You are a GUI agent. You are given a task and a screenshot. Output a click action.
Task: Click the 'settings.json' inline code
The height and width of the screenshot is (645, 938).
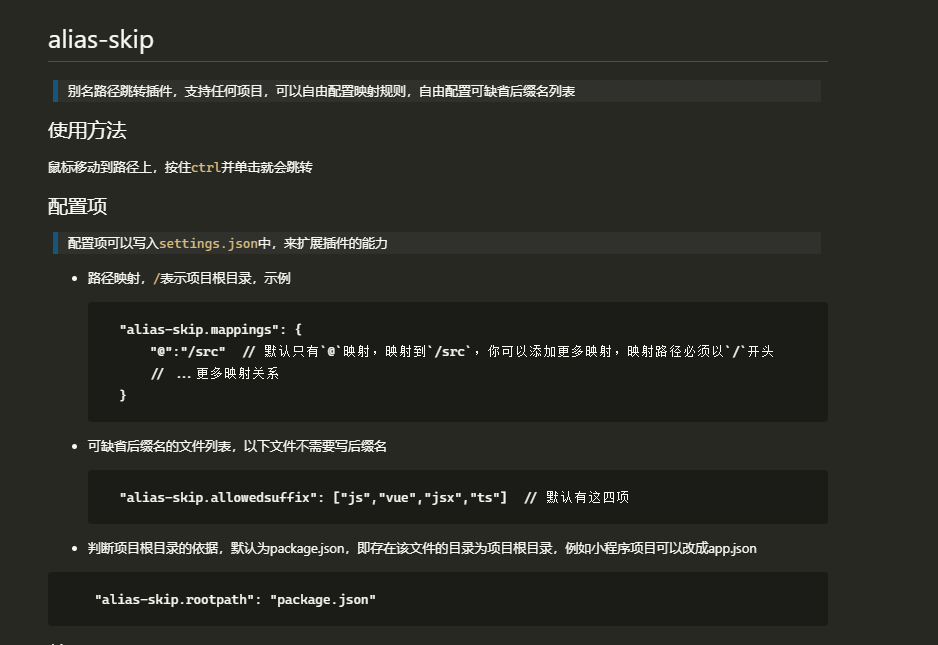(x=208, y=244)
